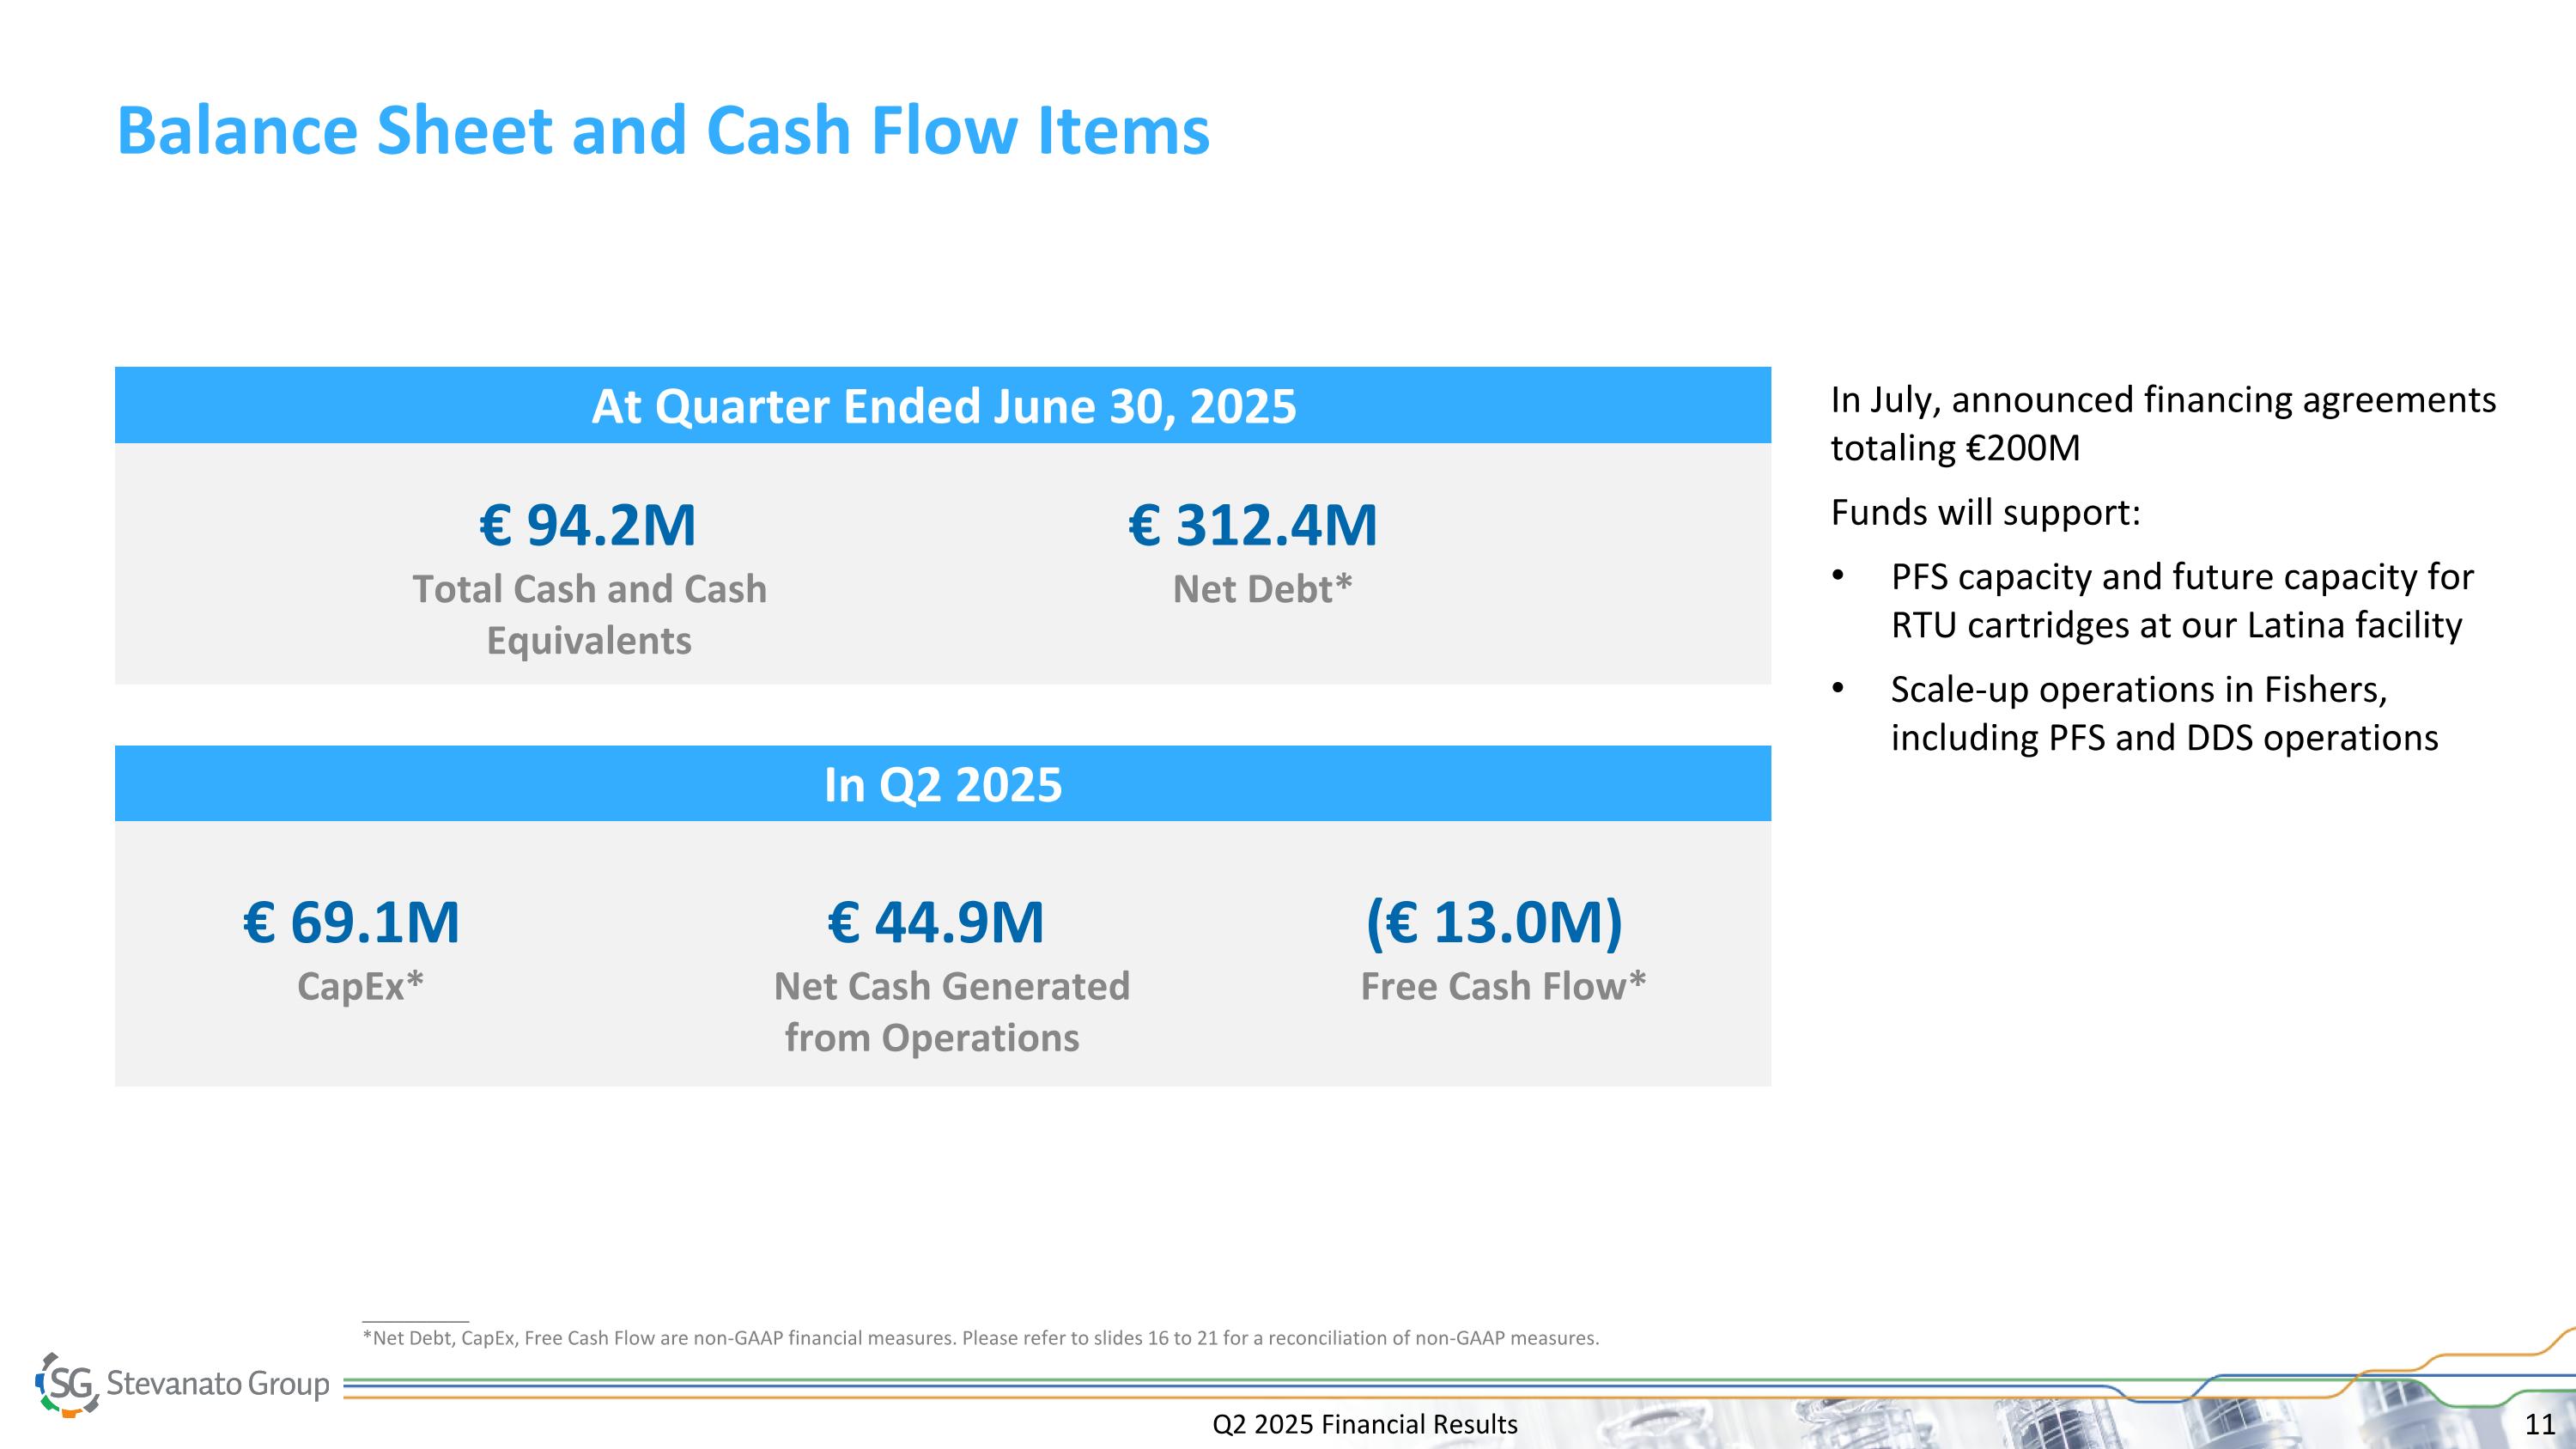Click the Stevanato Group company name text
Viewport: 2576px width, 1449px height.
click(218, 1384)
